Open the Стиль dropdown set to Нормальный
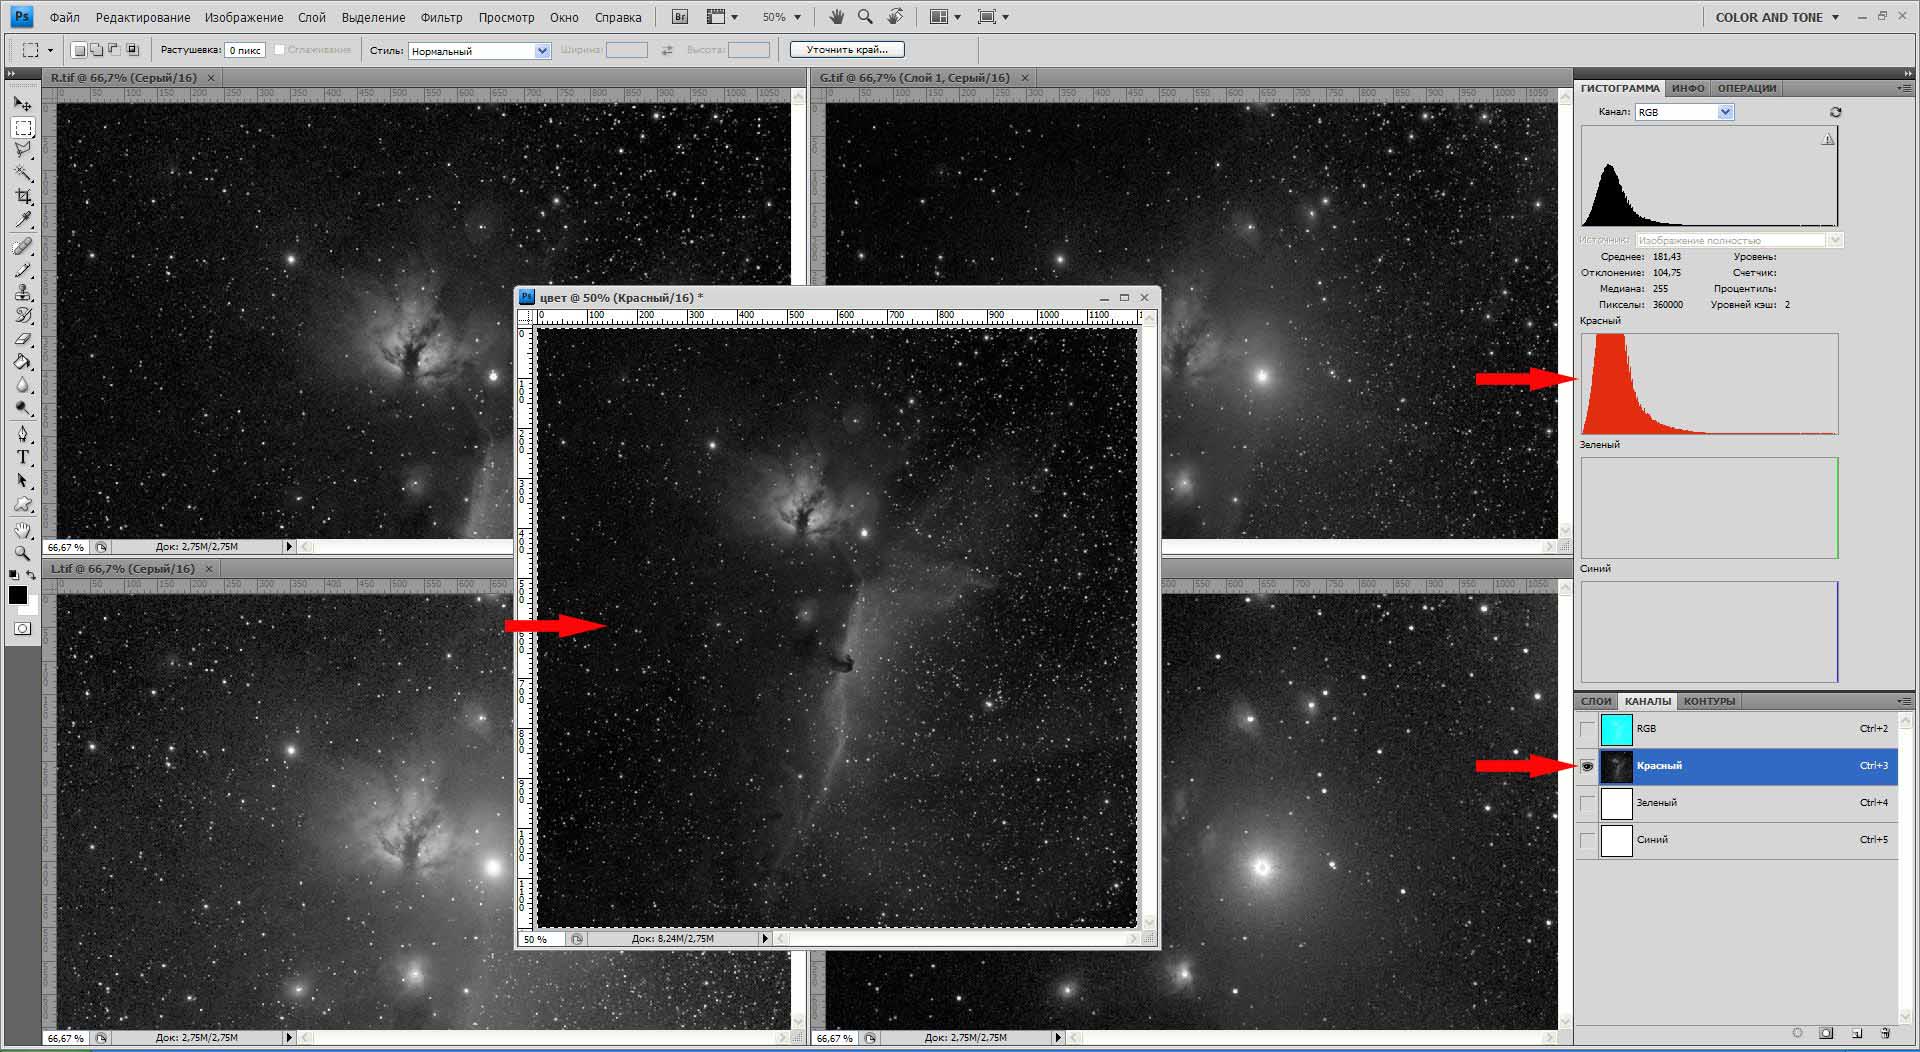Image resolution: width=1920 pixels, height=1052 pixels. [x=479, y=50]
